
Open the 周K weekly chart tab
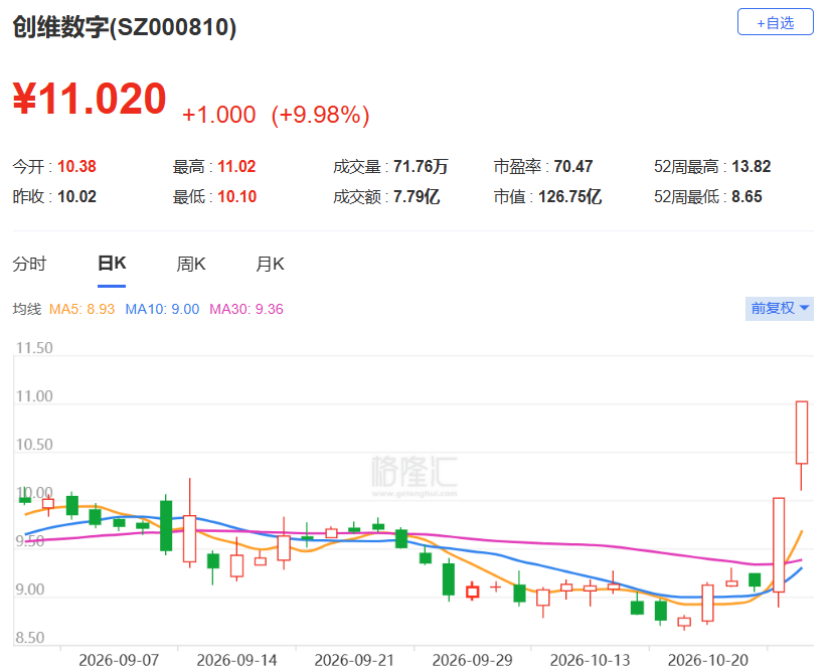pos(191,264)
